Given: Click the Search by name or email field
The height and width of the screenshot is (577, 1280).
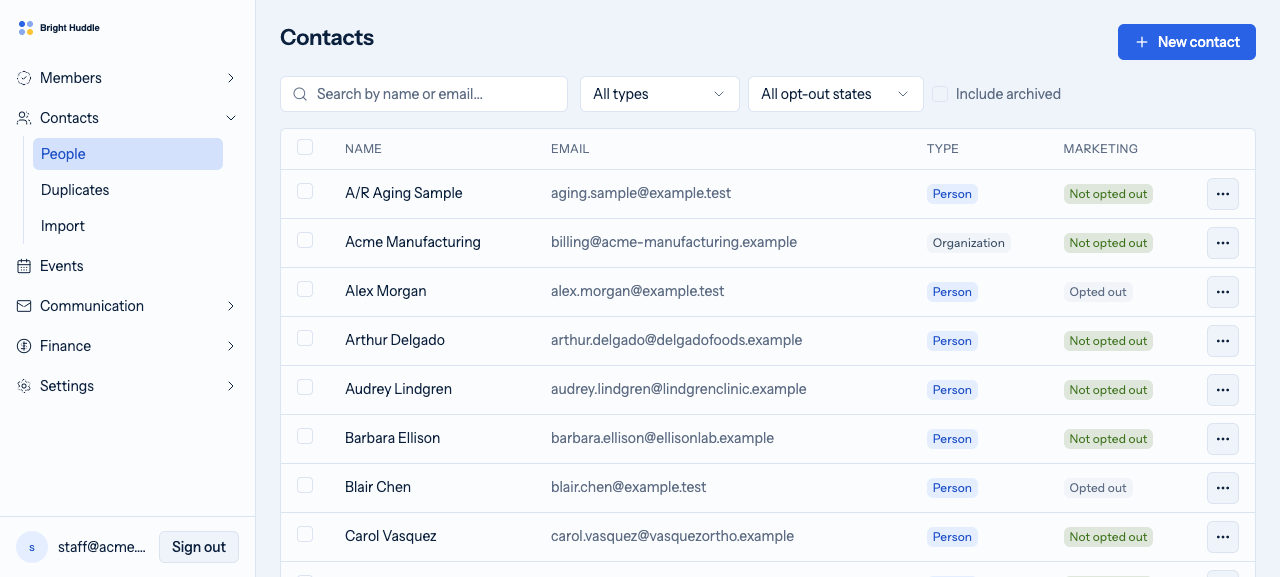Looking at the screenshot, I should pos(424,94).
